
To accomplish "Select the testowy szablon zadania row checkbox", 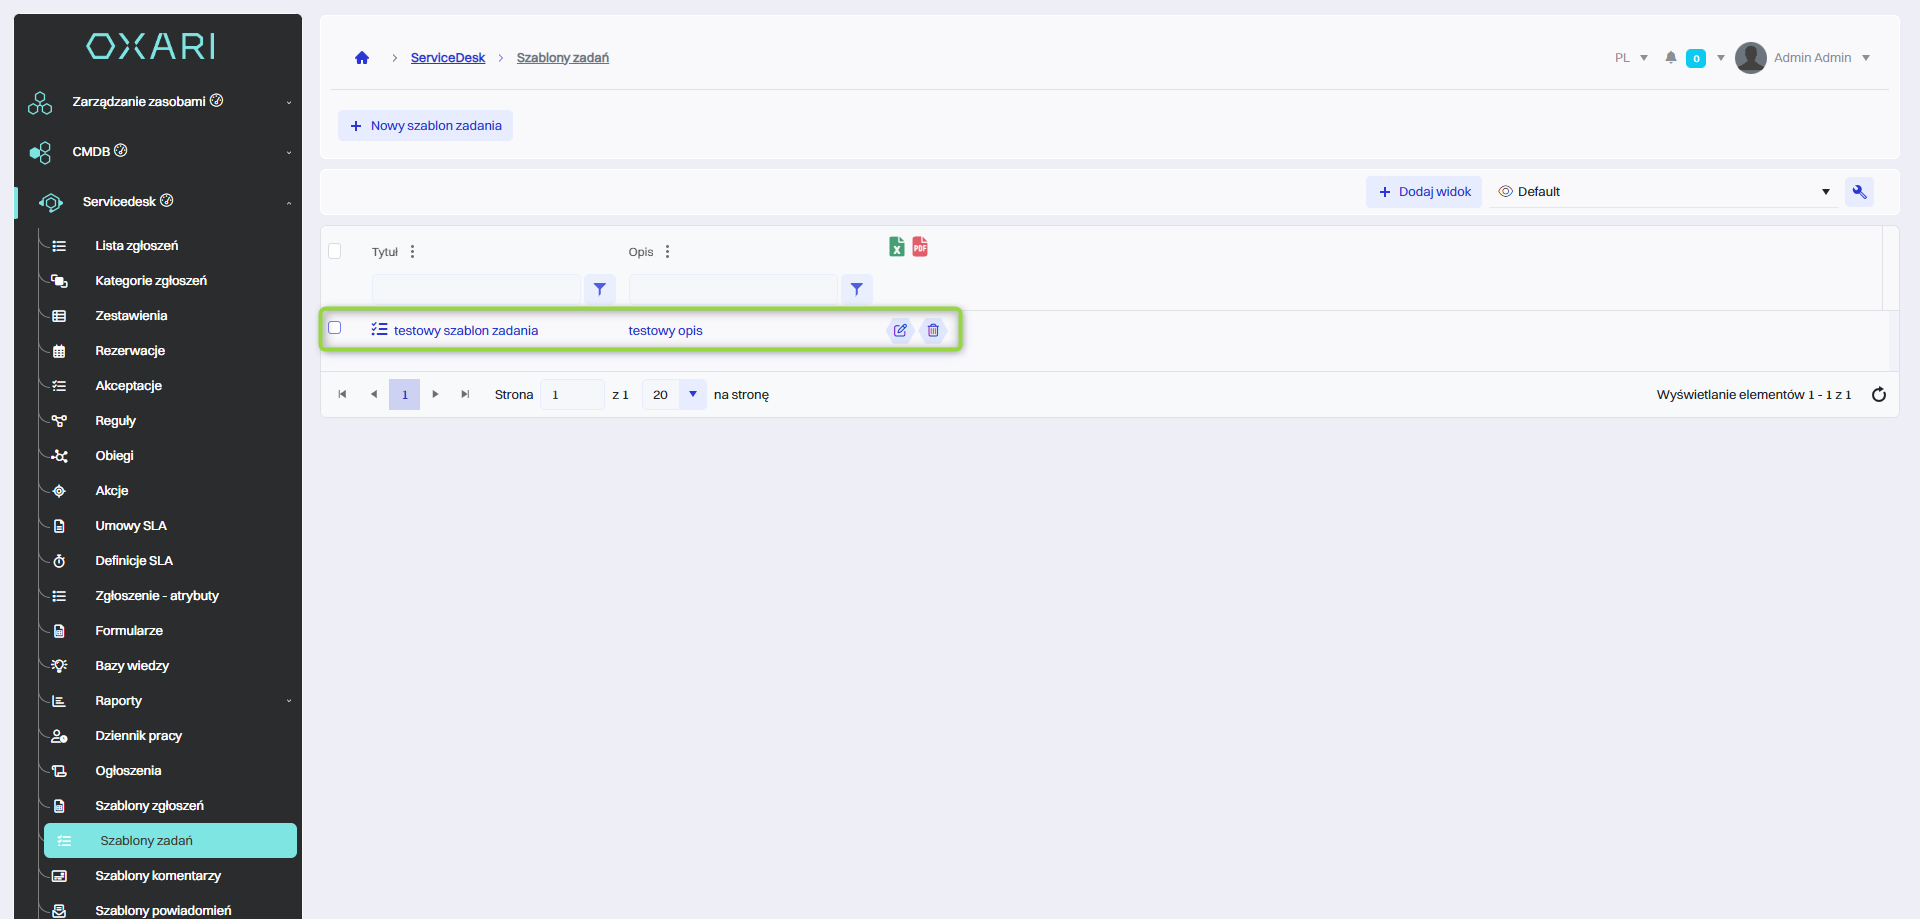I will click(x=335, y=328).
